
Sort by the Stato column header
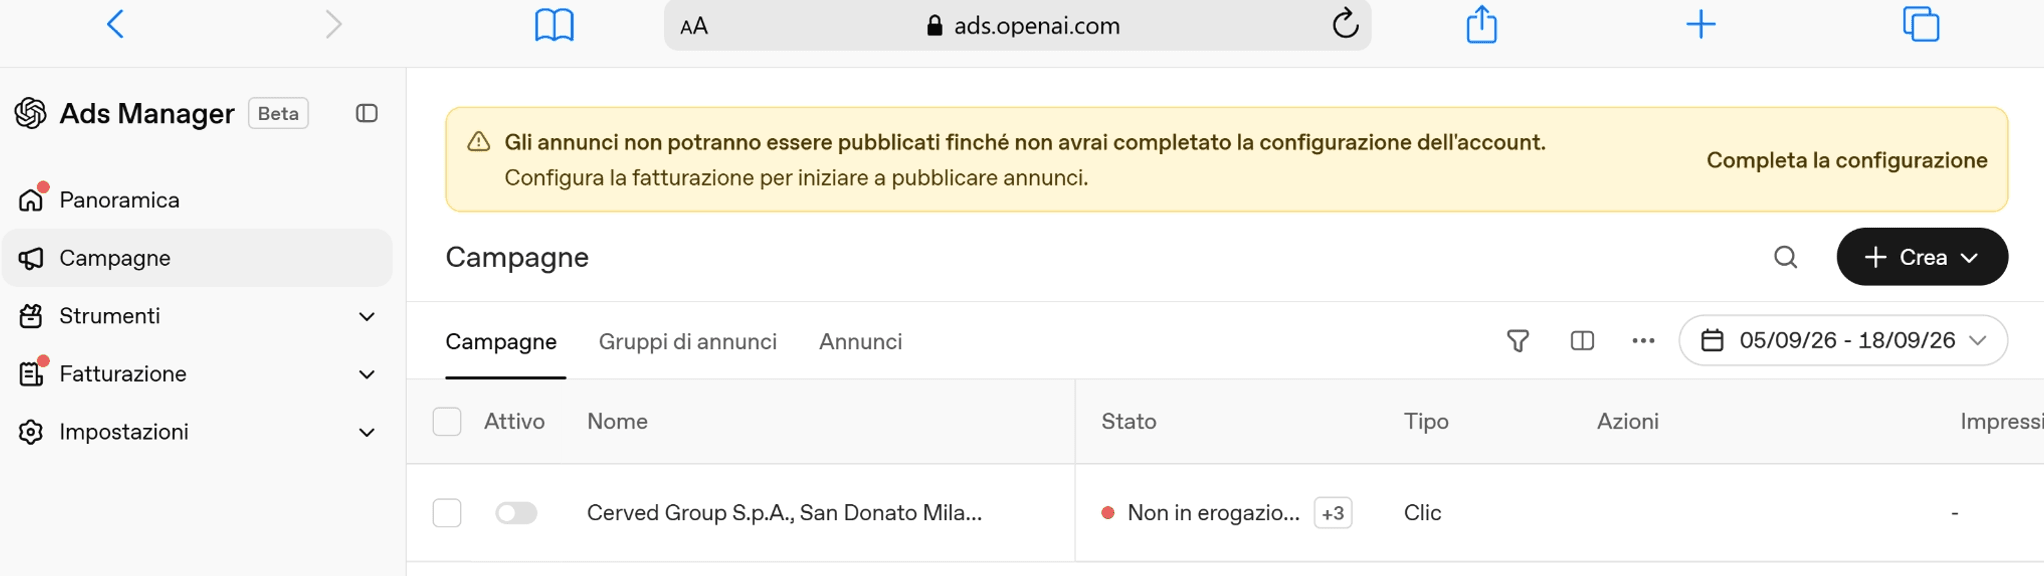(x=1128, y=422)
